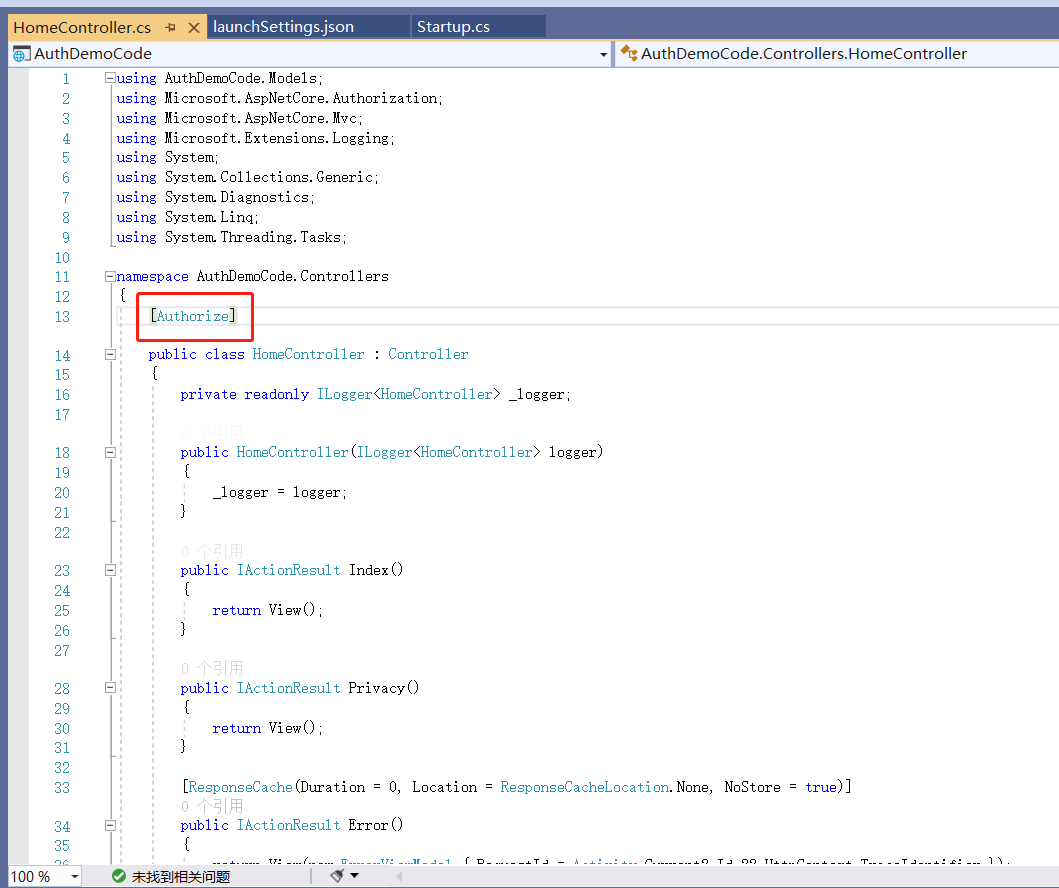Click line number 13 in the gutter
The height and width of the screenshot is (888, 1059).
pyautogui.click(x=62, y=317)
